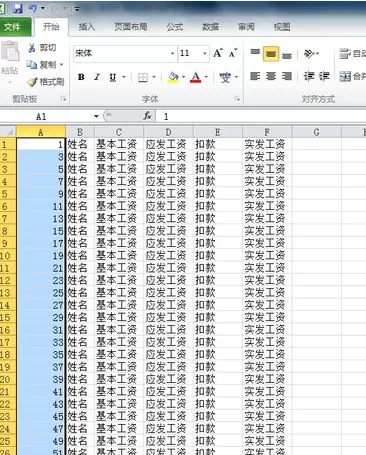Click the Undo arrow icon
Viewport: 366px width, 455px height.
32,8
